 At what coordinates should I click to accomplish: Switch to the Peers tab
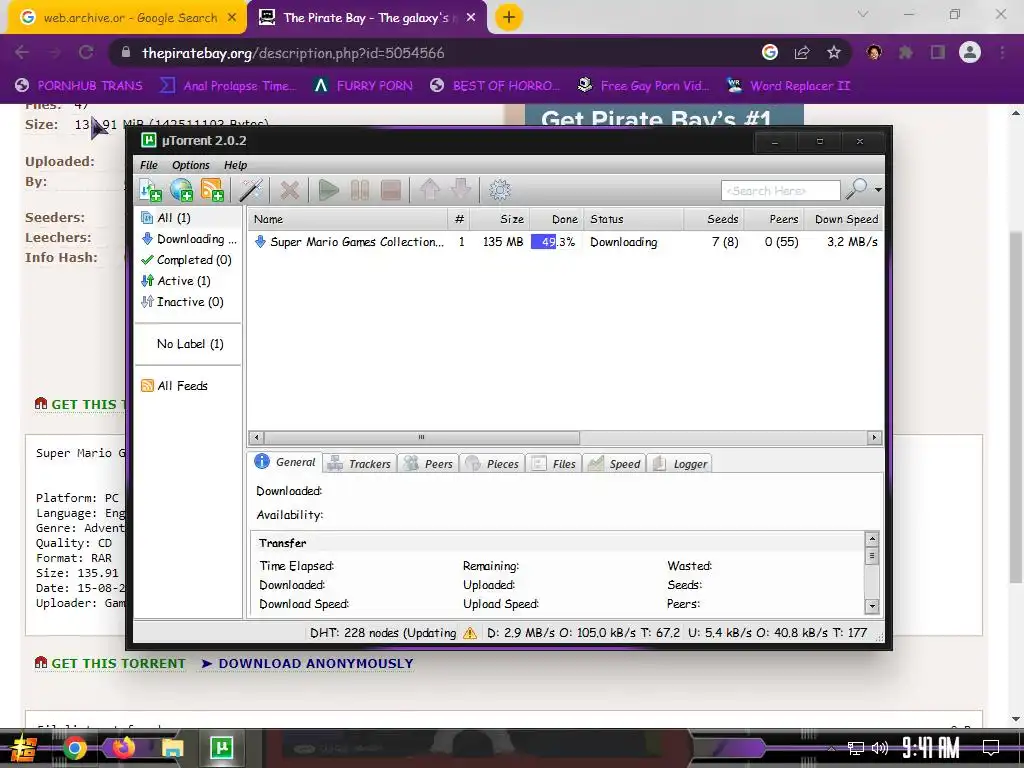[x=428, y=464]
